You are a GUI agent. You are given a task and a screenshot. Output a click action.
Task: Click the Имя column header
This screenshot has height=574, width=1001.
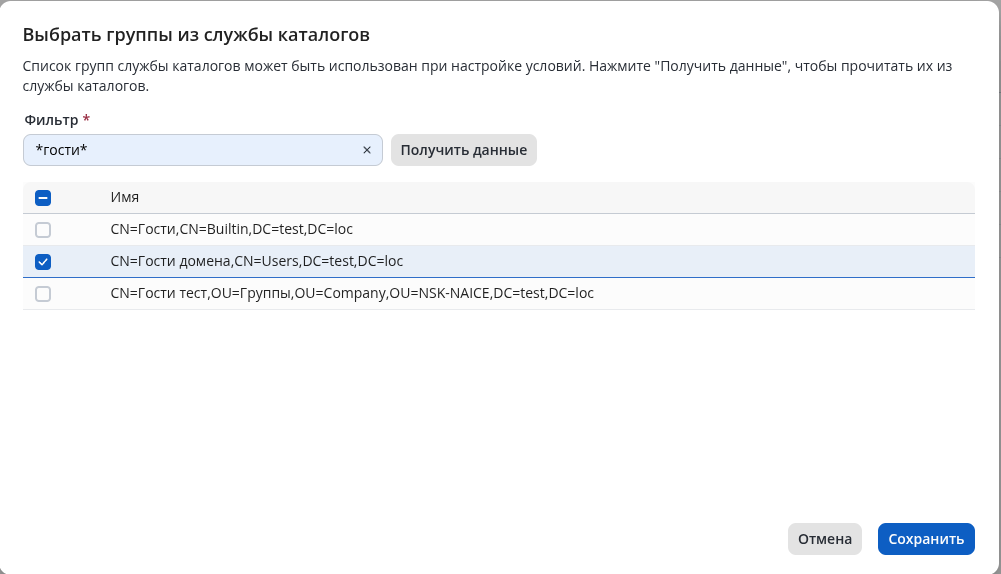[125, 198]
